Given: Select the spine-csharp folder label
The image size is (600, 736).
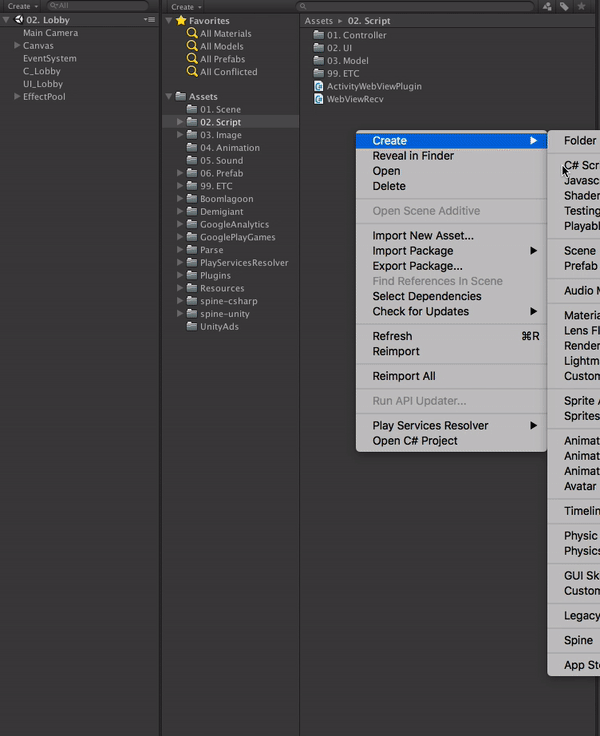Looking at the screenshot, I should point(229,301).
